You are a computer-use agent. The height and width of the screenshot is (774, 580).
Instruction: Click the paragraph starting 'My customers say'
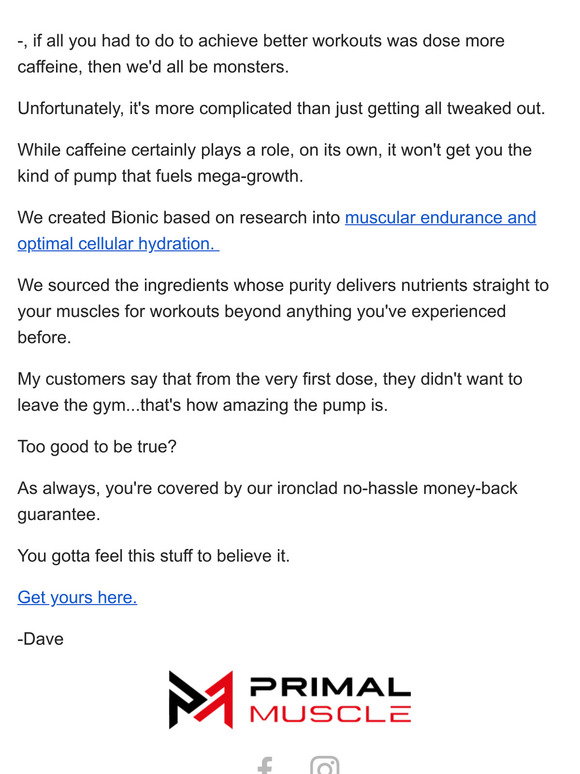[x=270, y=392]
